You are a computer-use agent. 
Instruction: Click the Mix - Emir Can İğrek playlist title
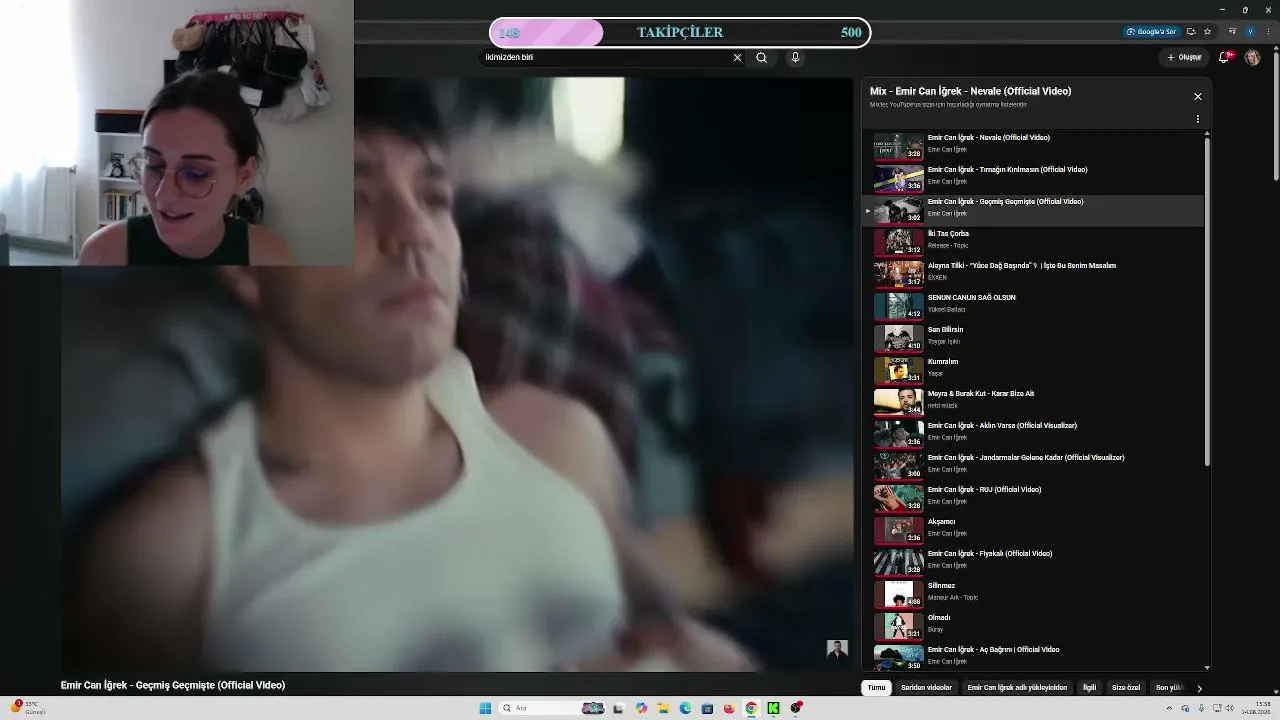(x=970, y=91)
